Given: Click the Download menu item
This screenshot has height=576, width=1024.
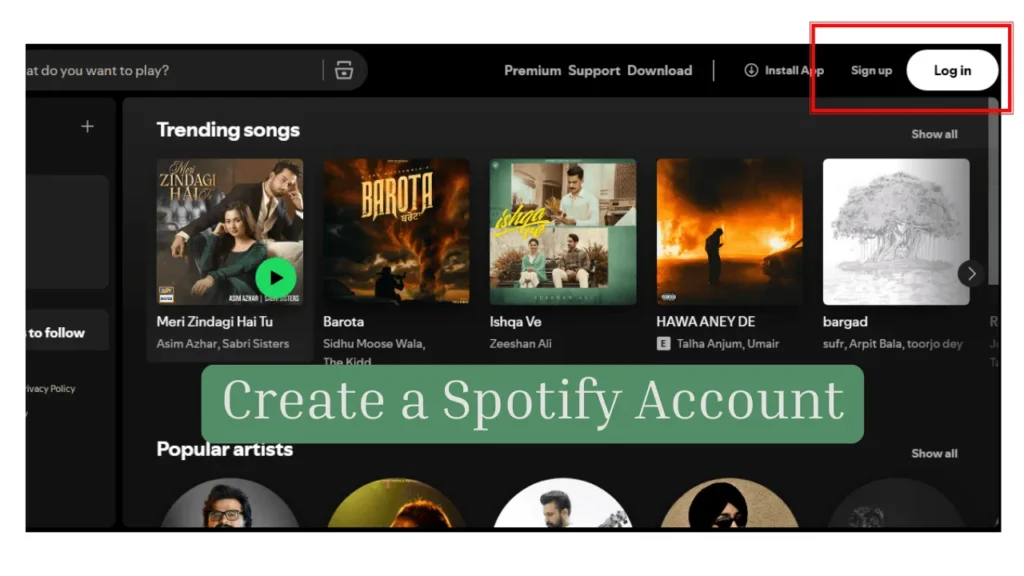Looking at the screenshot, I should (x=660, y=70).
